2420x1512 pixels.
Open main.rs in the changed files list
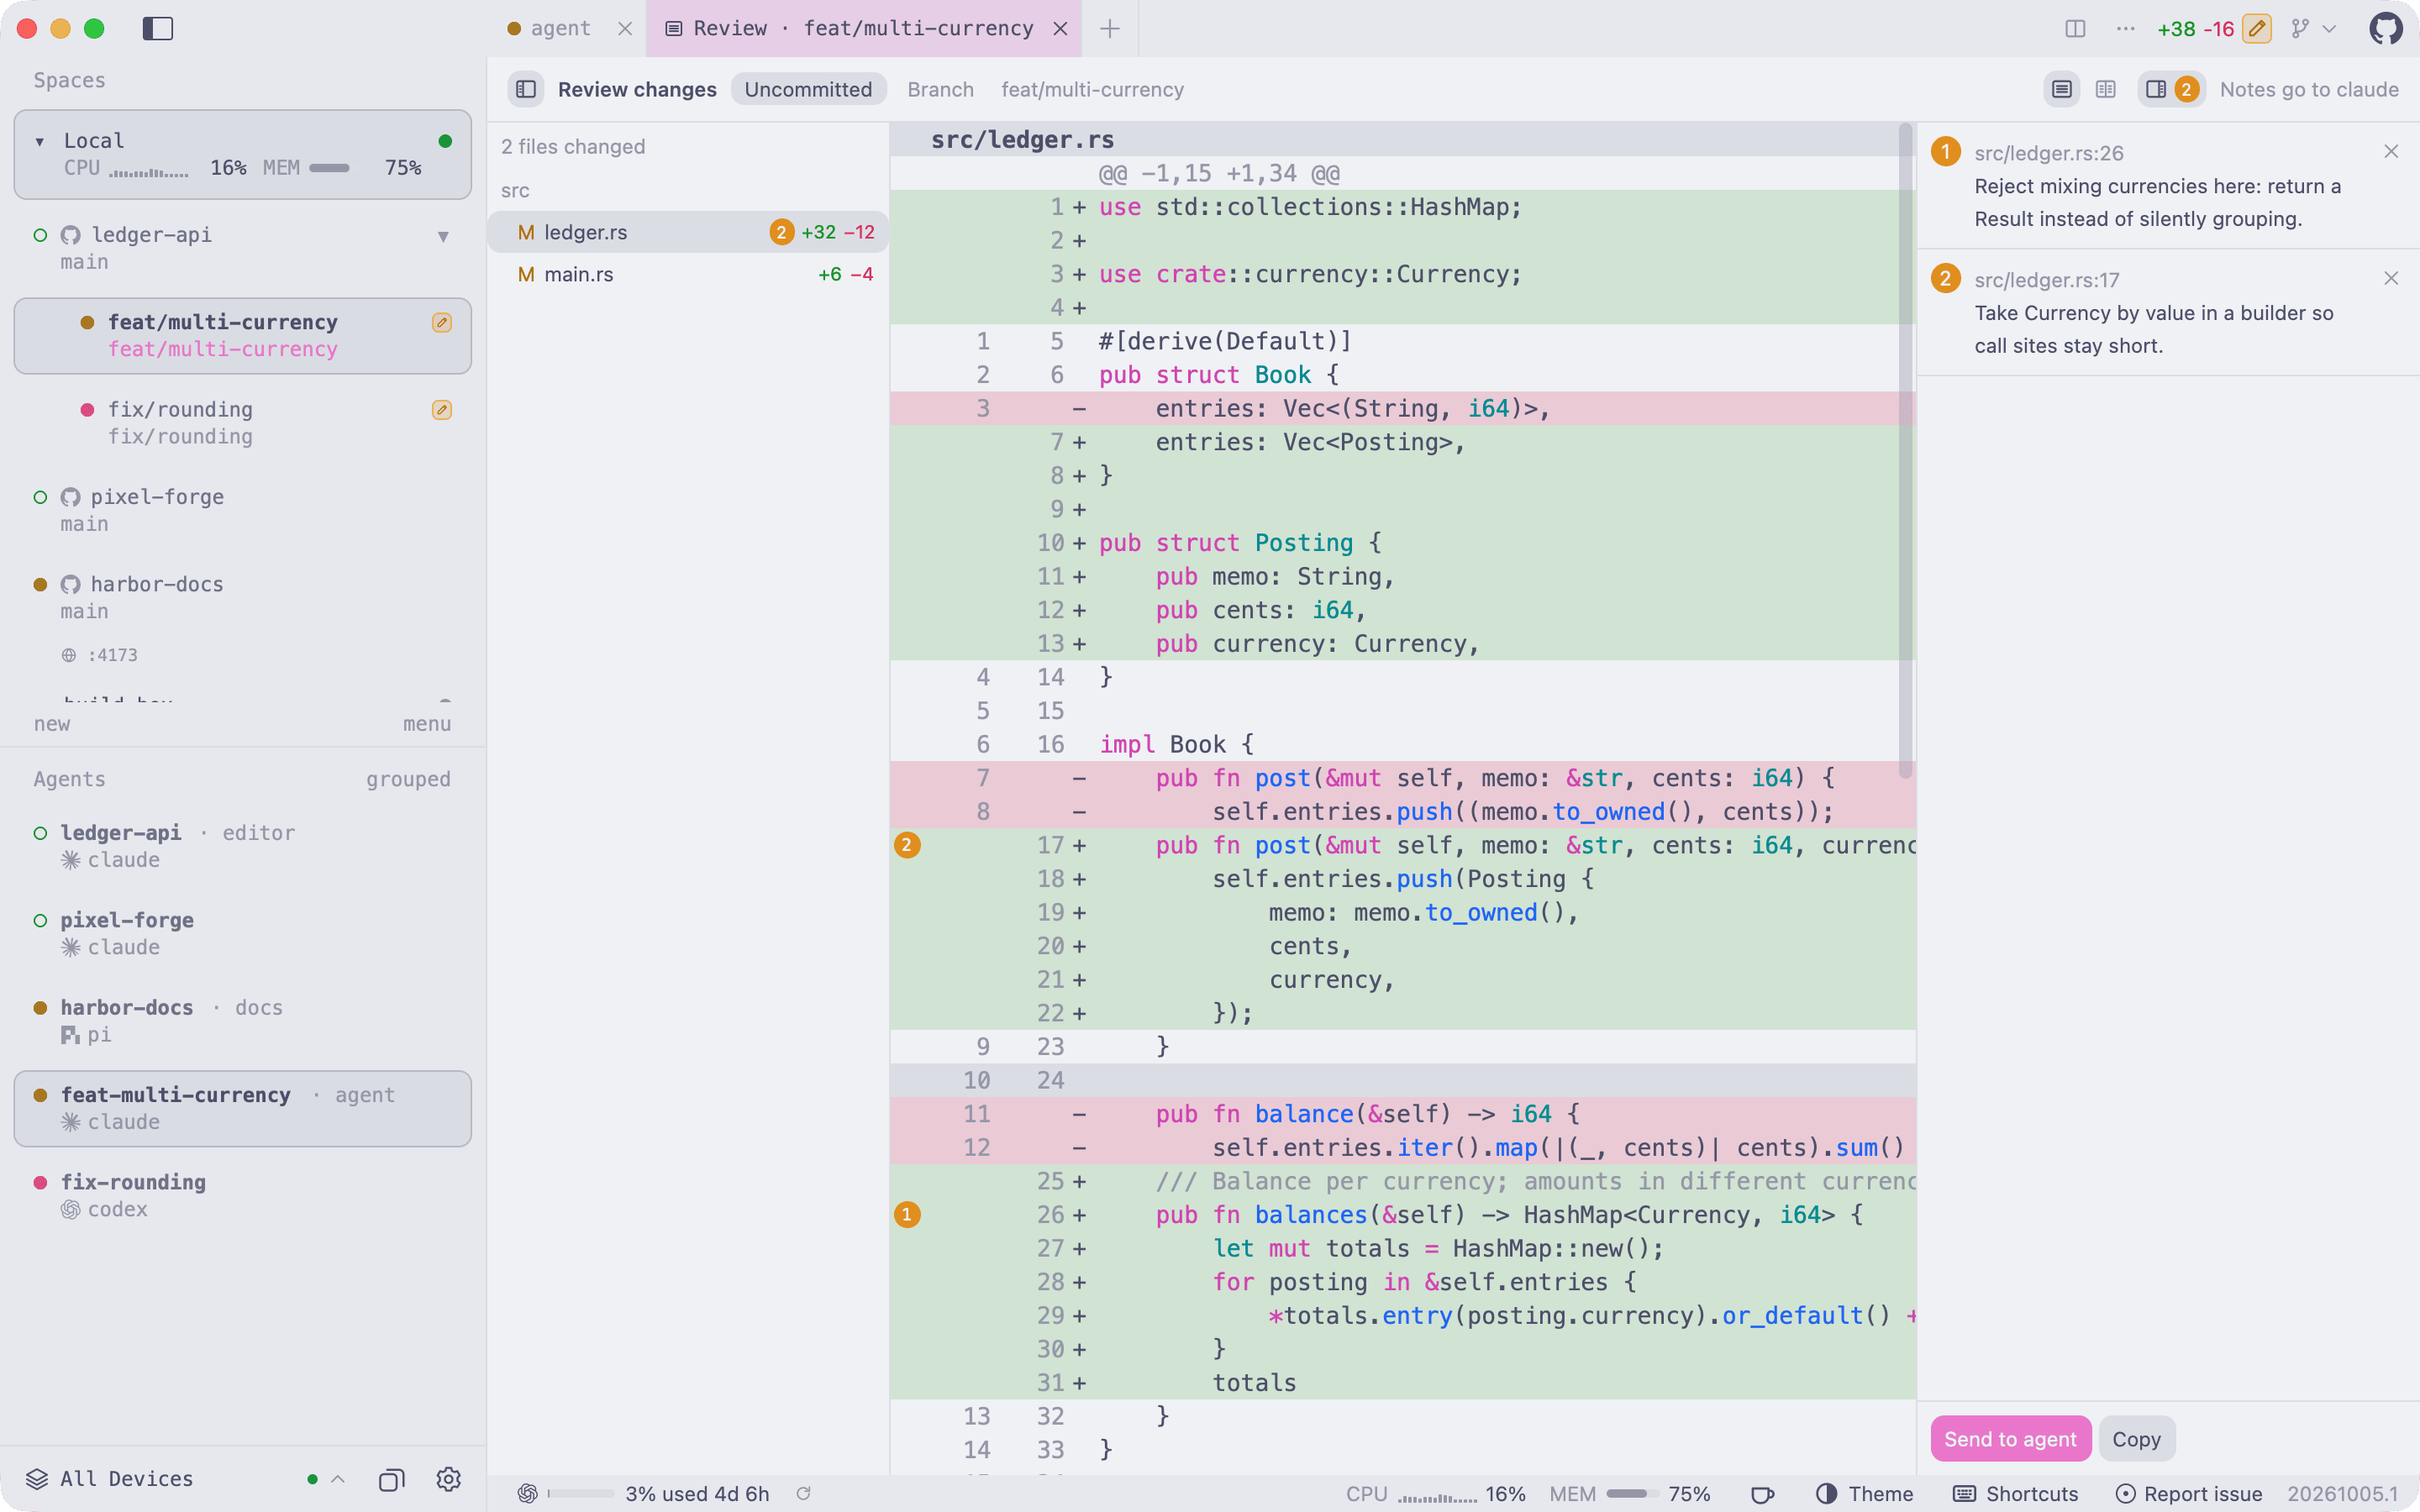688,274
